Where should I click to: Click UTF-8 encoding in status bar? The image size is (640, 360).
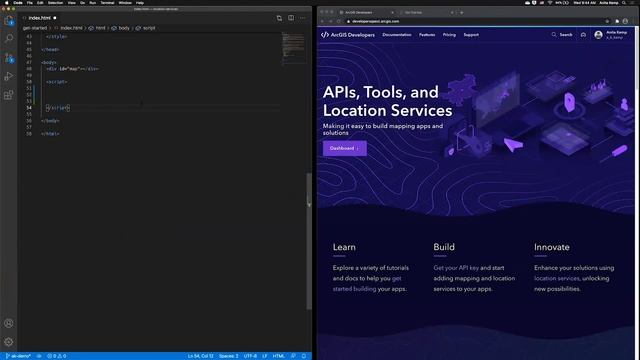point(250,356)
